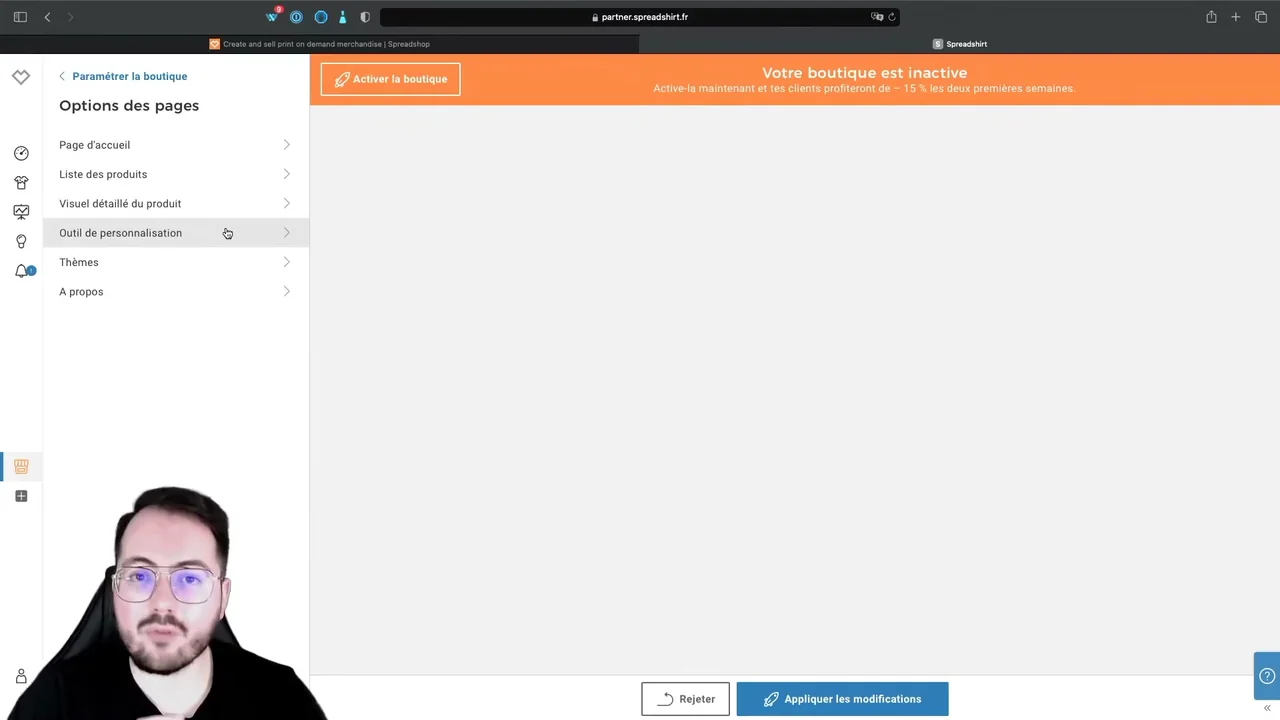This screenshot has width=1280, height=720.
Task: Click the translate icon in address bar
Action: 876,16
